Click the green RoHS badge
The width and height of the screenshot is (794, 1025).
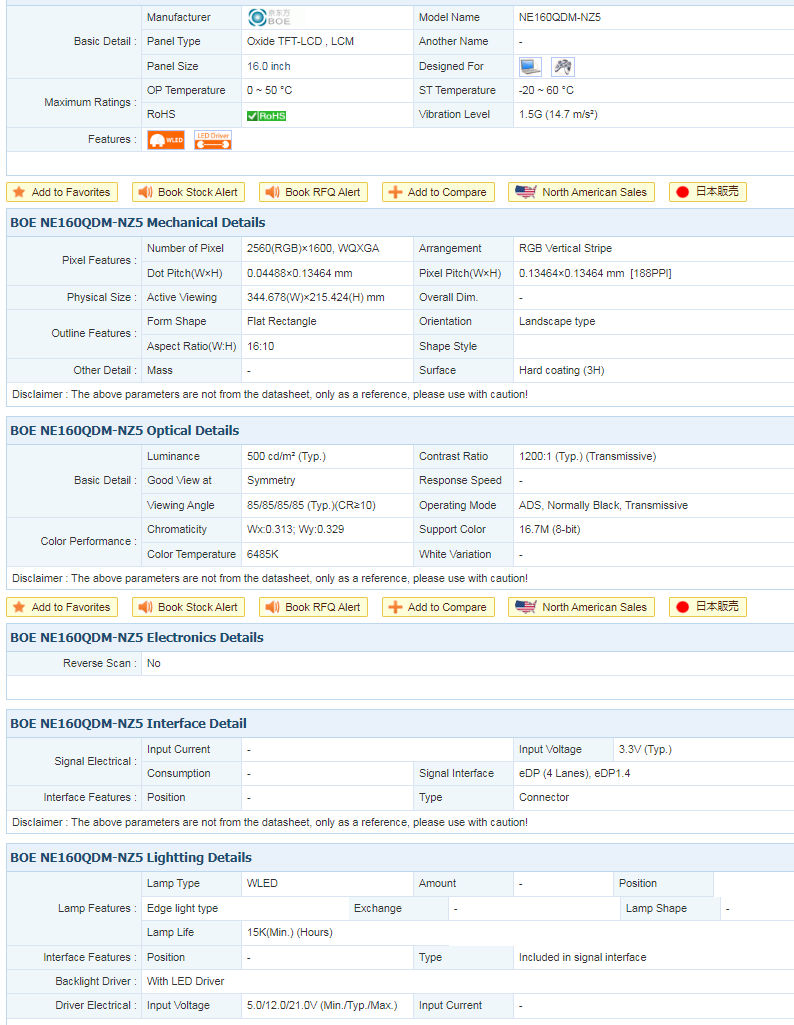tap(266, 116)
